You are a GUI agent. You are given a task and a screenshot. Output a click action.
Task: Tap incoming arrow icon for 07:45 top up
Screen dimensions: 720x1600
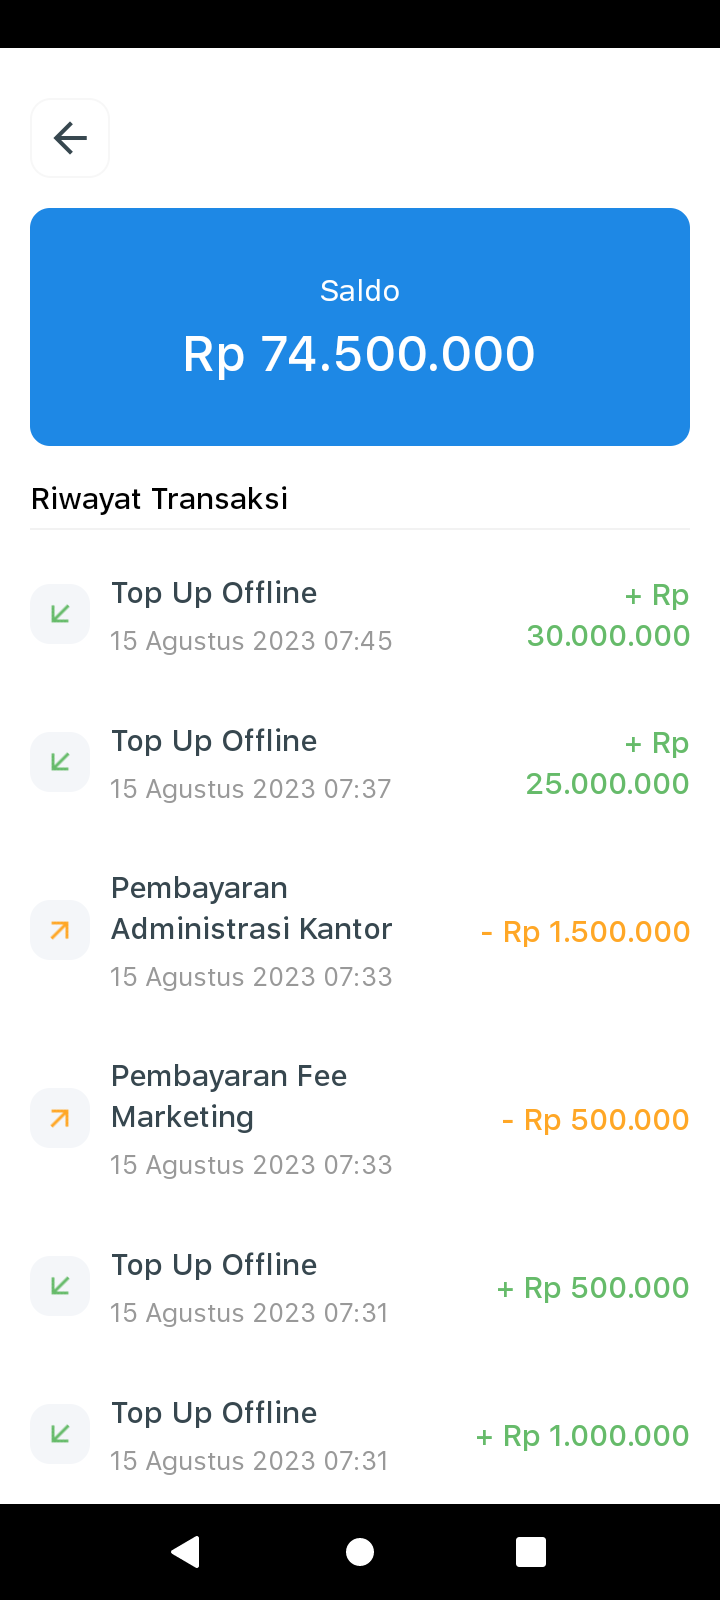pyautogui.click(x=60, y=614)
